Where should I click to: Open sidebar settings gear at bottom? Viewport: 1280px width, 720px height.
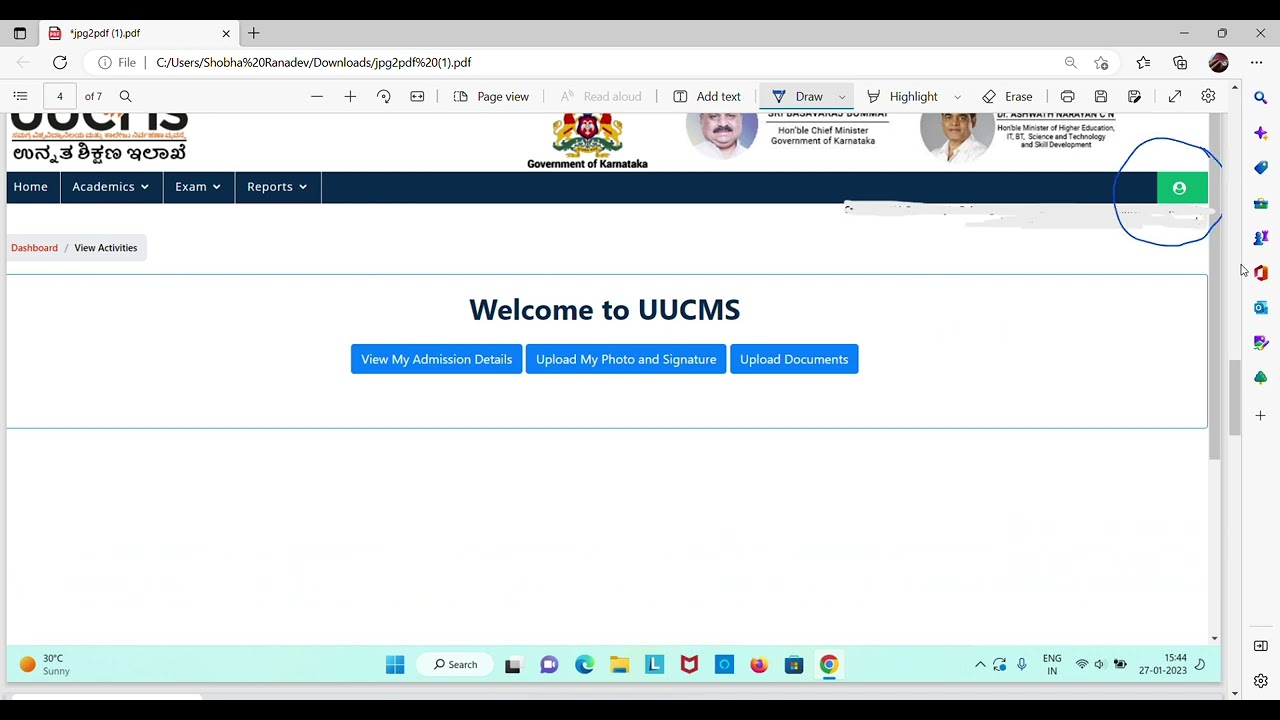coord(1261,681)
